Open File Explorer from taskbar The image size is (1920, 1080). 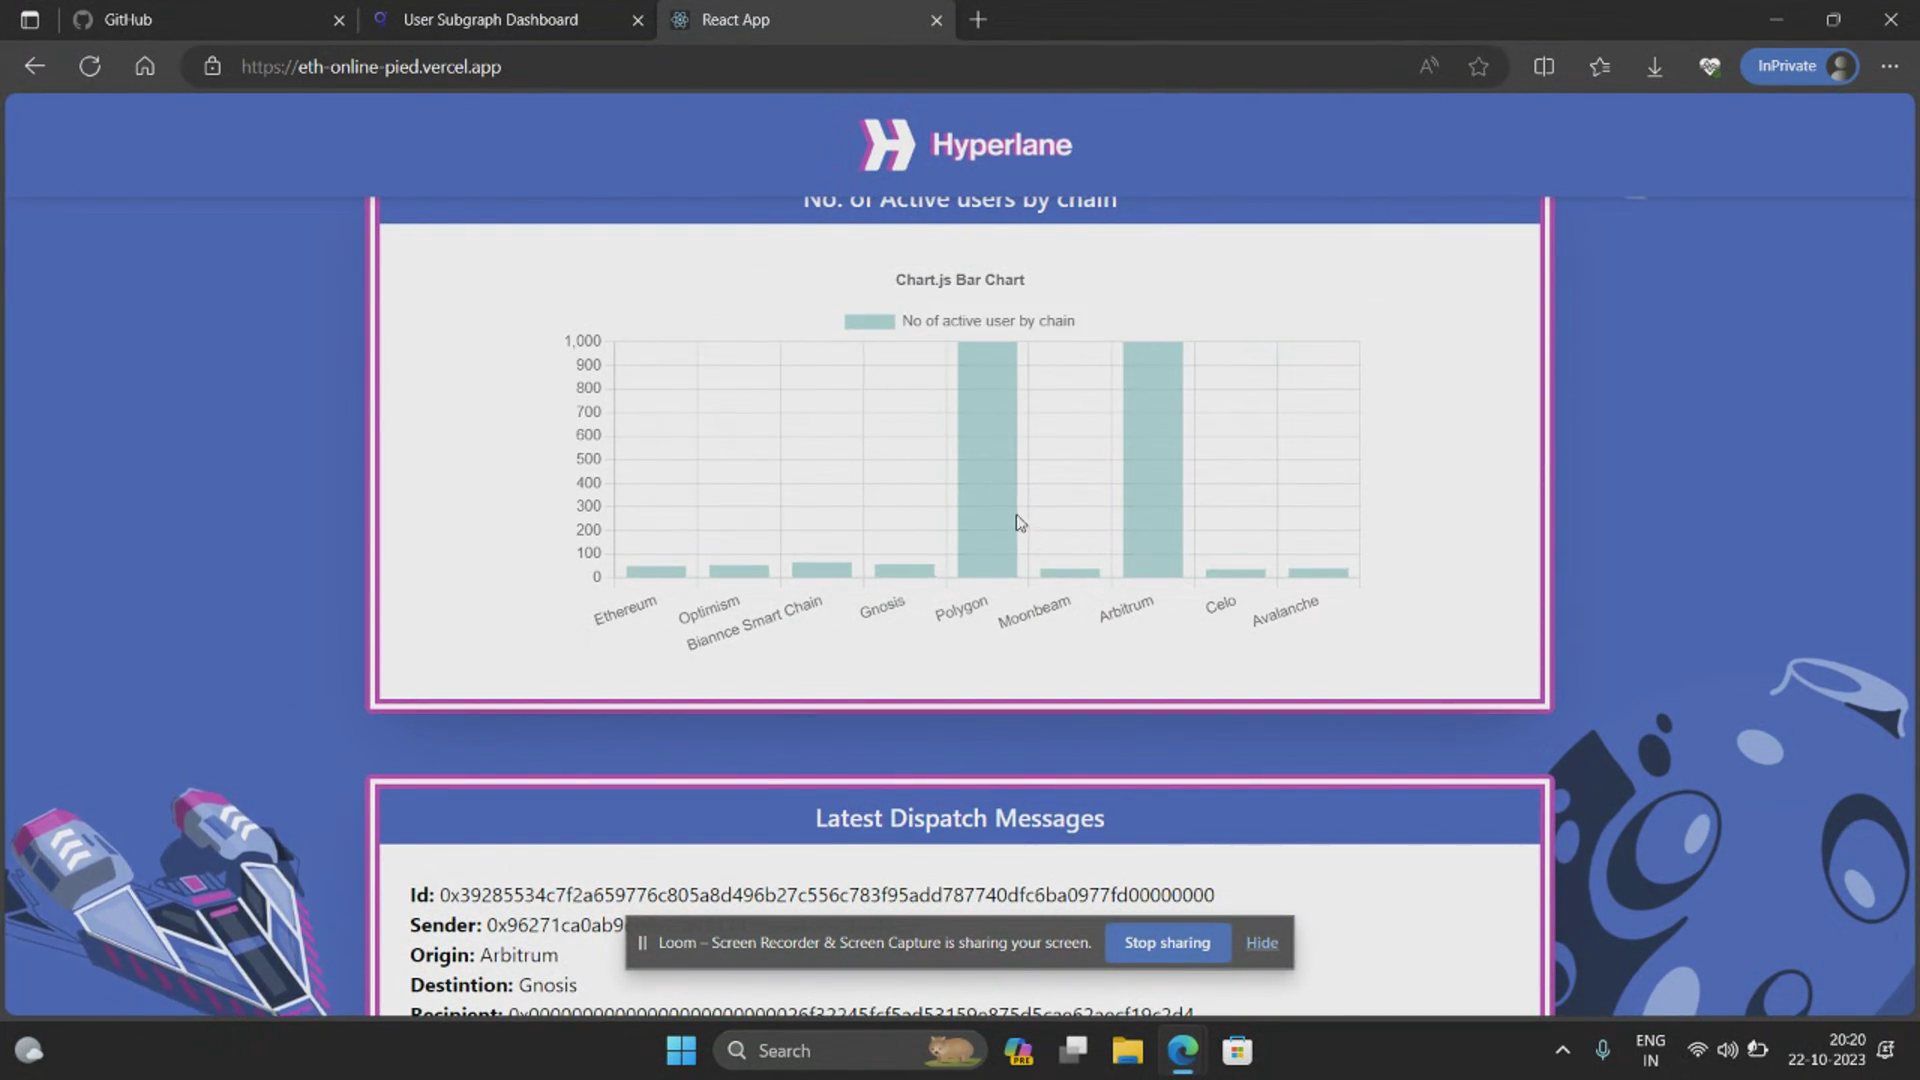coord(1127,1050)
